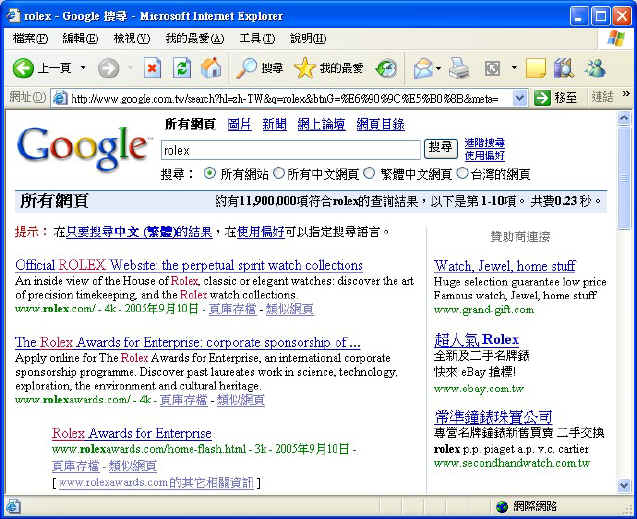Click the Internet zone globe in status bar

[503, 506]
